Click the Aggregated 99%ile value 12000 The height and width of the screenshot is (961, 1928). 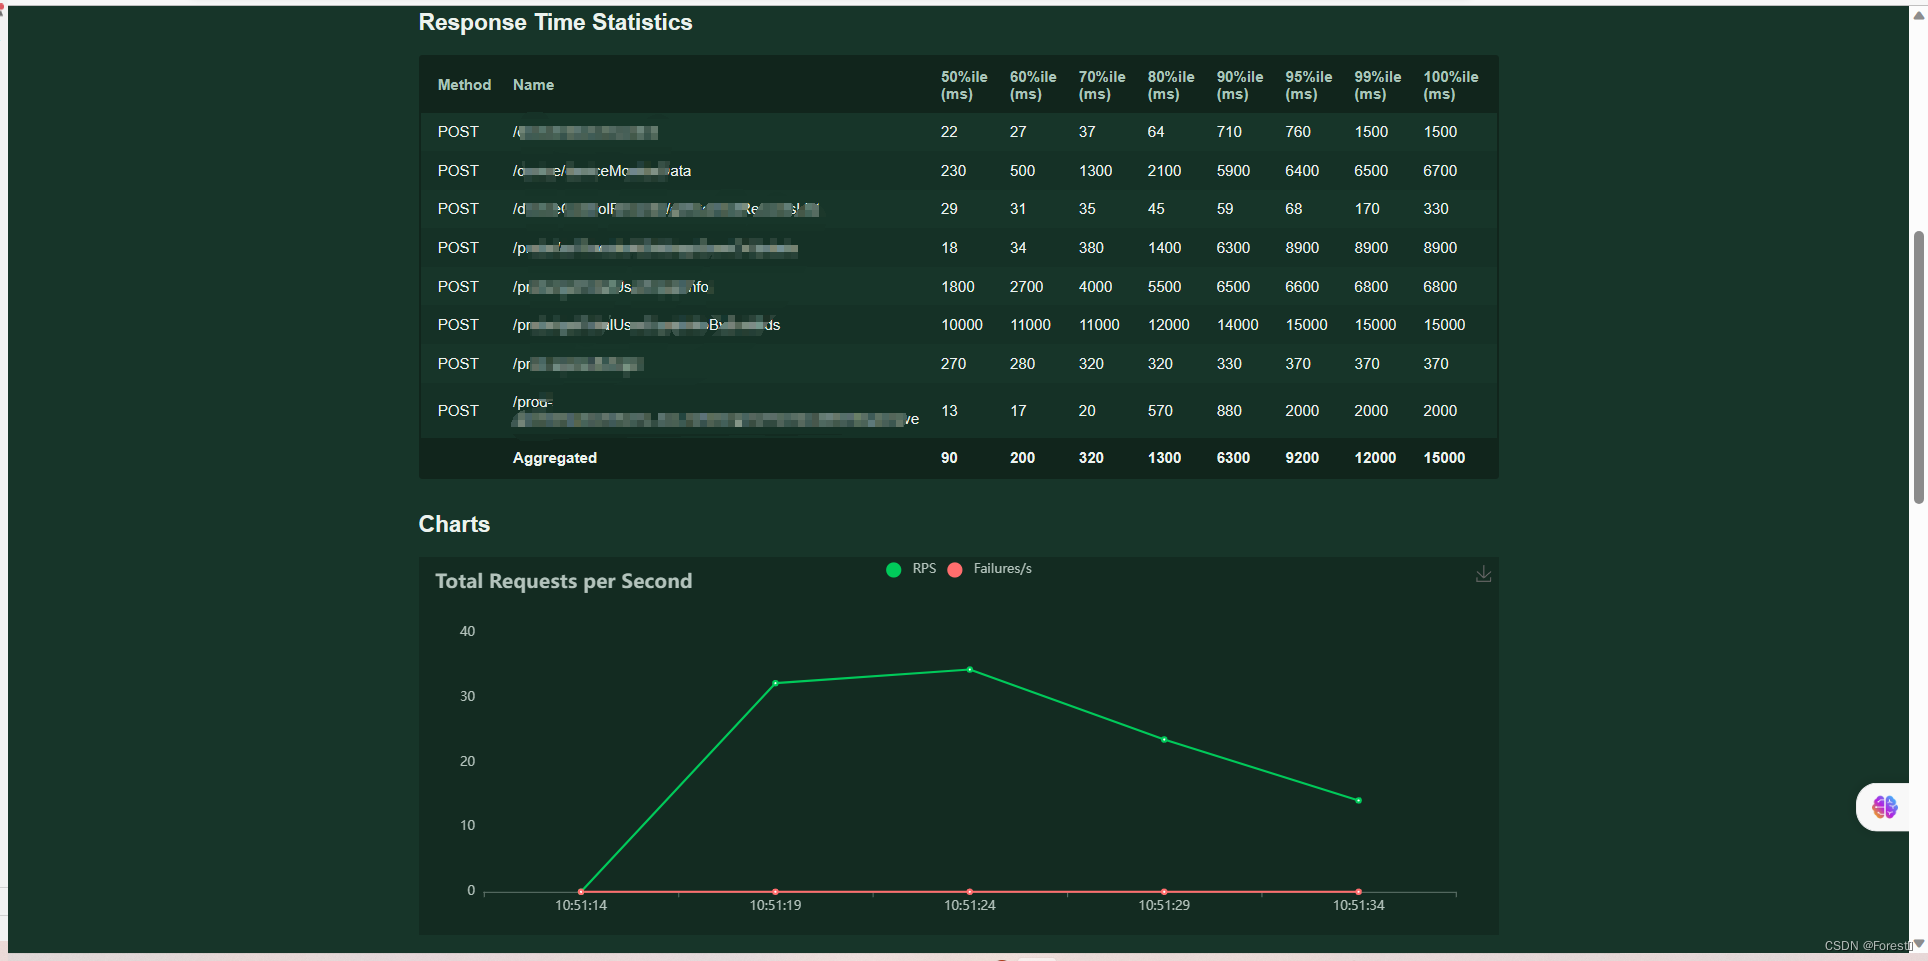tap(1375, 458)
